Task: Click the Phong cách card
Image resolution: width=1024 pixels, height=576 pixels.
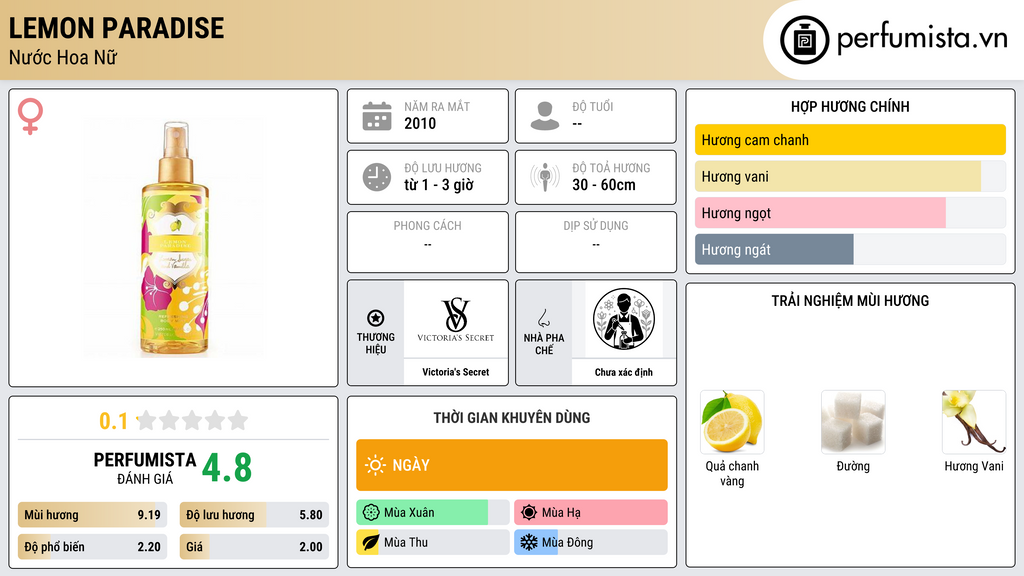Action: tap(428, 242)
